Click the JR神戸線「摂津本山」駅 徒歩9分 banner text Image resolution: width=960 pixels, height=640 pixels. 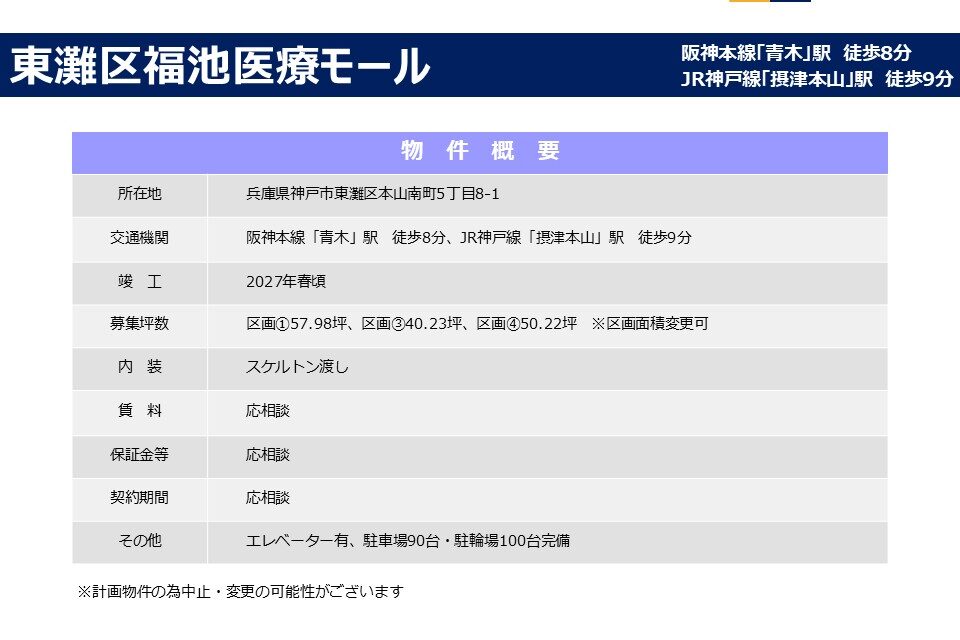pyautogui.click(x=816, y=80)
